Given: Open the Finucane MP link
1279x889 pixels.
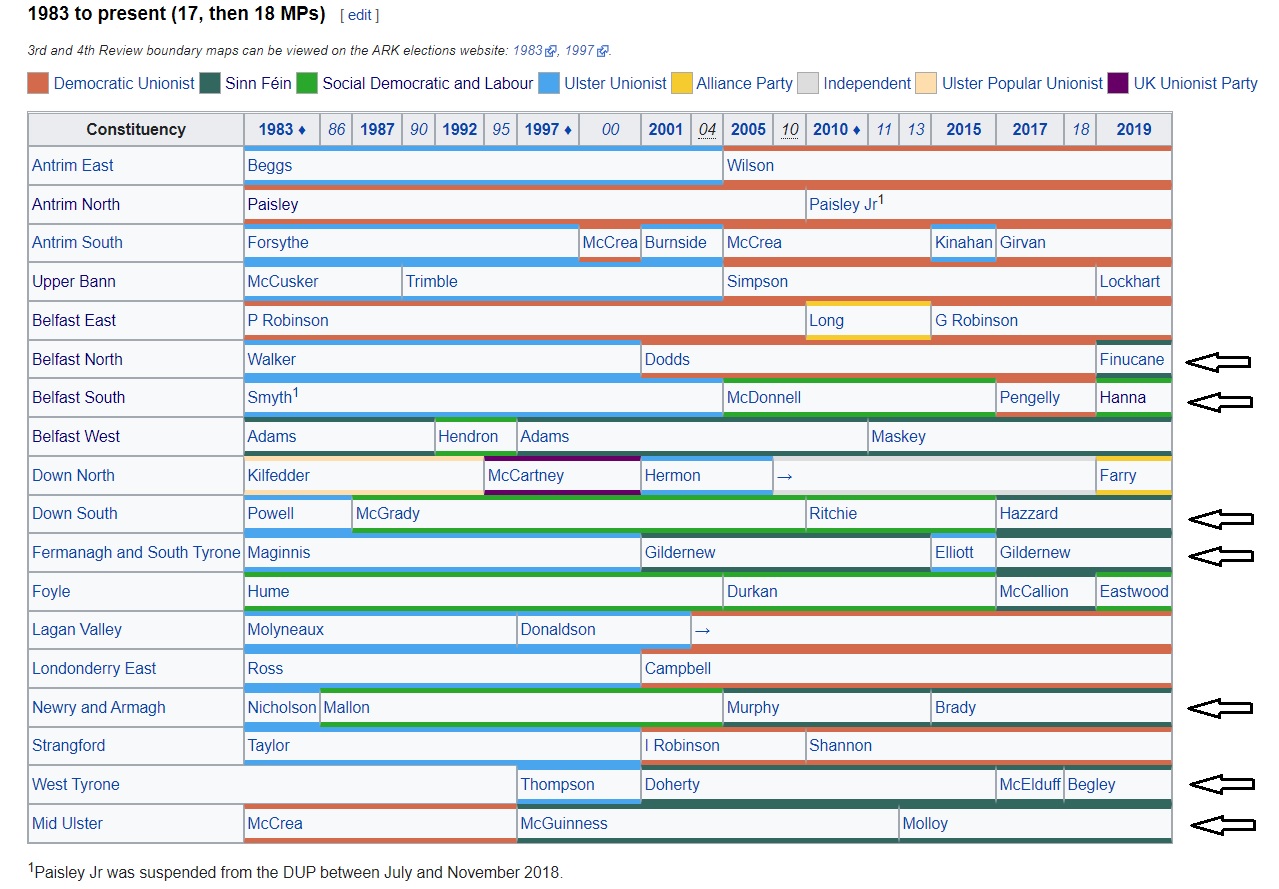Looking at the screenshot, I should tap(1131, 359).
